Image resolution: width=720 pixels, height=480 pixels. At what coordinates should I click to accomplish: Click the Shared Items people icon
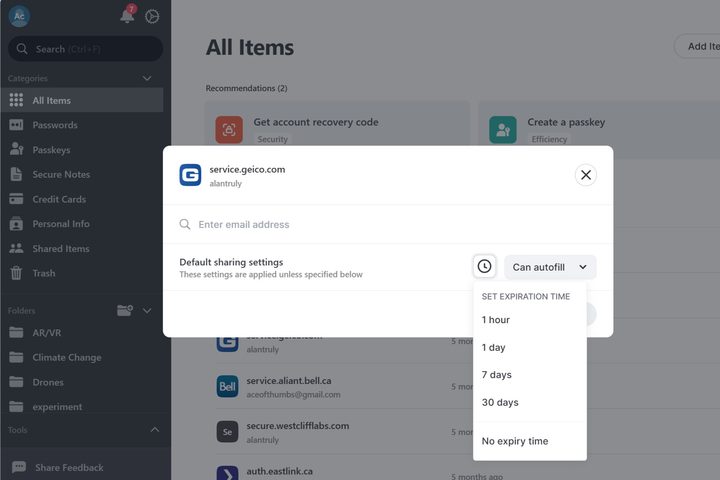tap(16, 248)
